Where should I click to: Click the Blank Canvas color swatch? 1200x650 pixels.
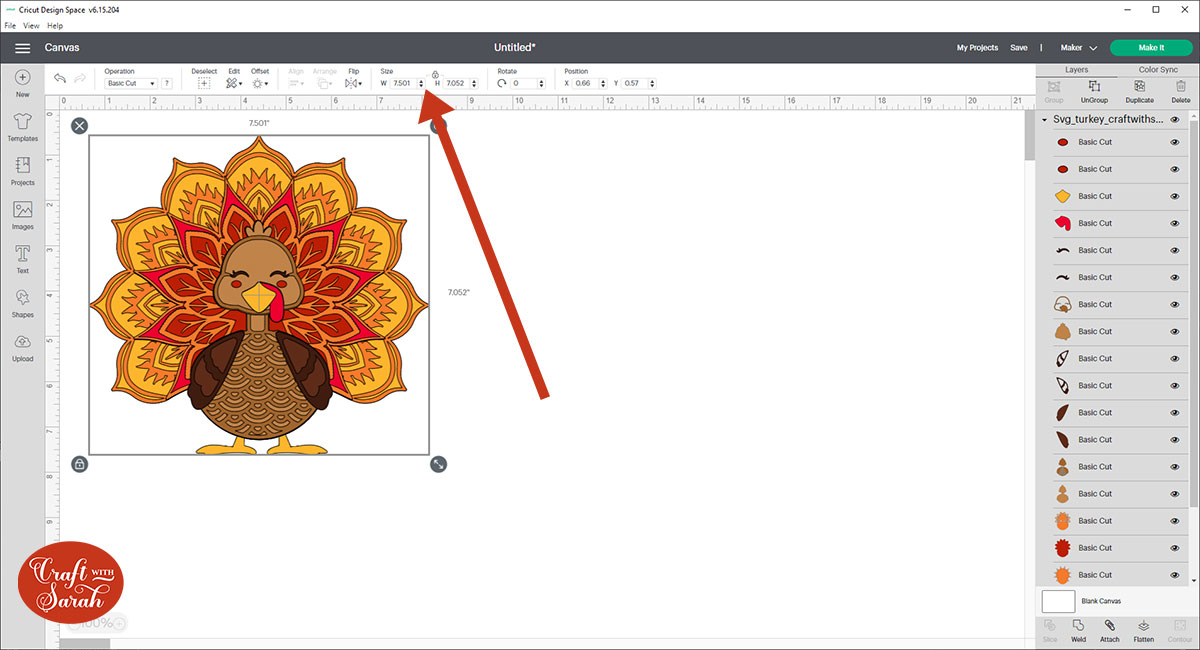1058,601
